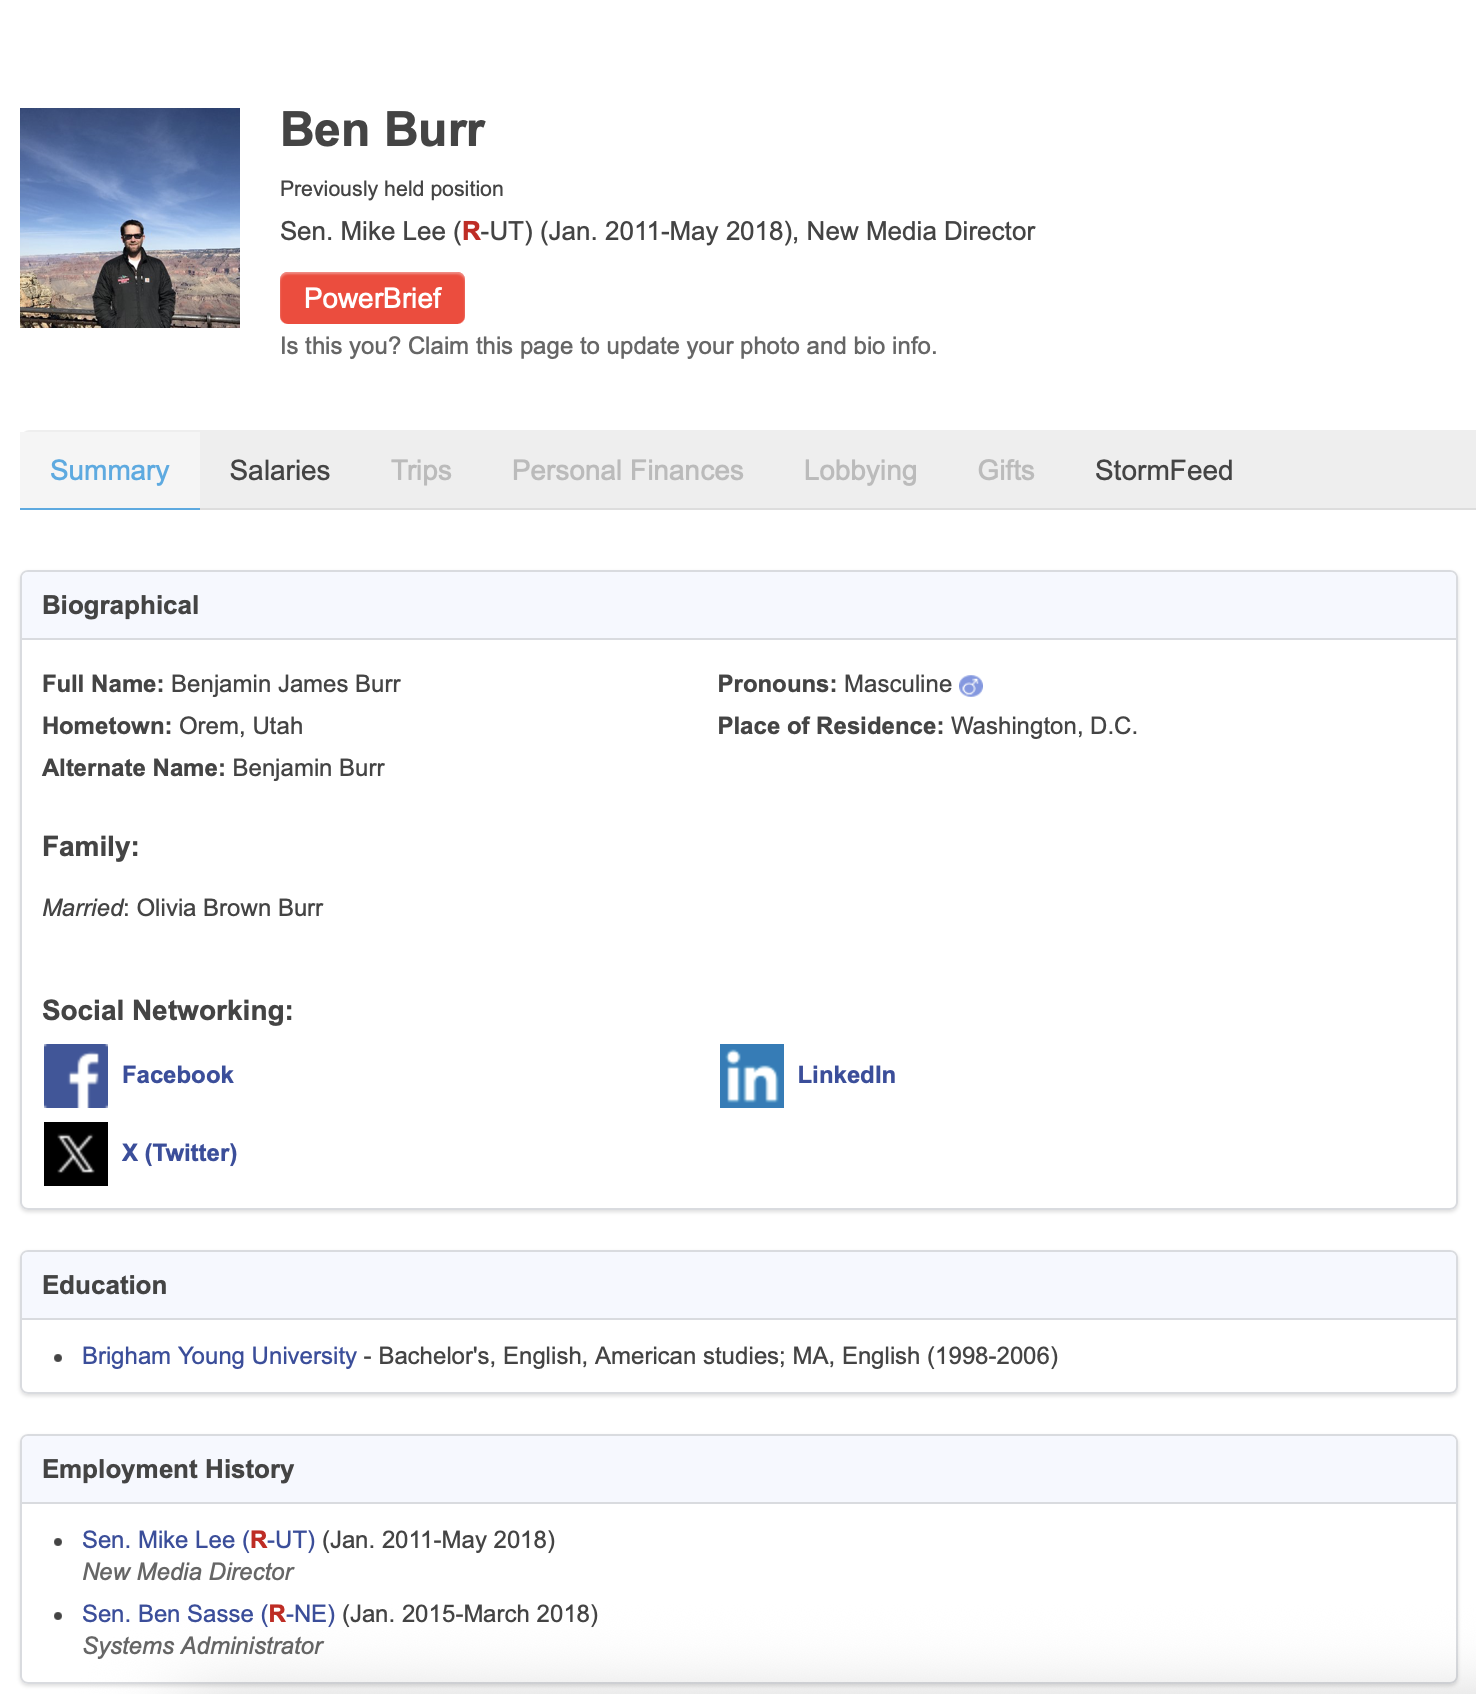View the Gifts tab

click(1006, 471)
